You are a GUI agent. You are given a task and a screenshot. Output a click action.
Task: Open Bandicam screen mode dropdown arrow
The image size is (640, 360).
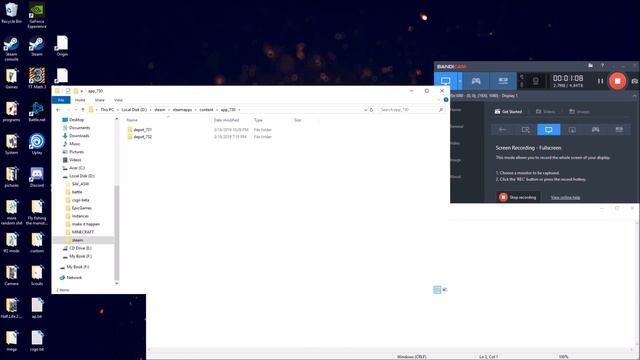tap(460, 81)
